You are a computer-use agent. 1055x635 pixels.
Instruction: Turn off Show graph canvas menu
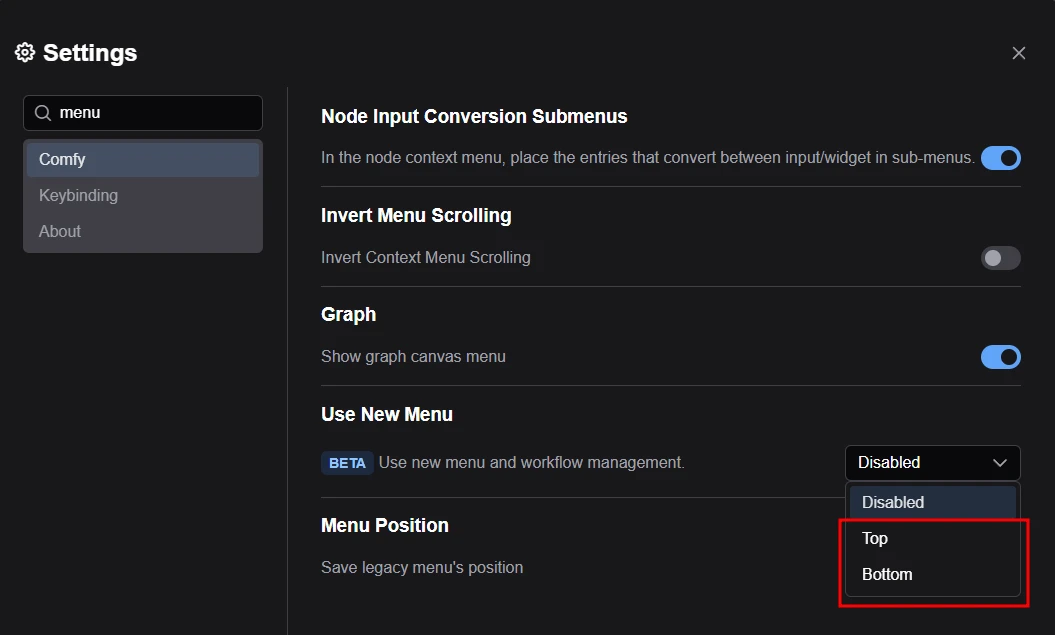pyautogui.click(x=1000, y=357)
